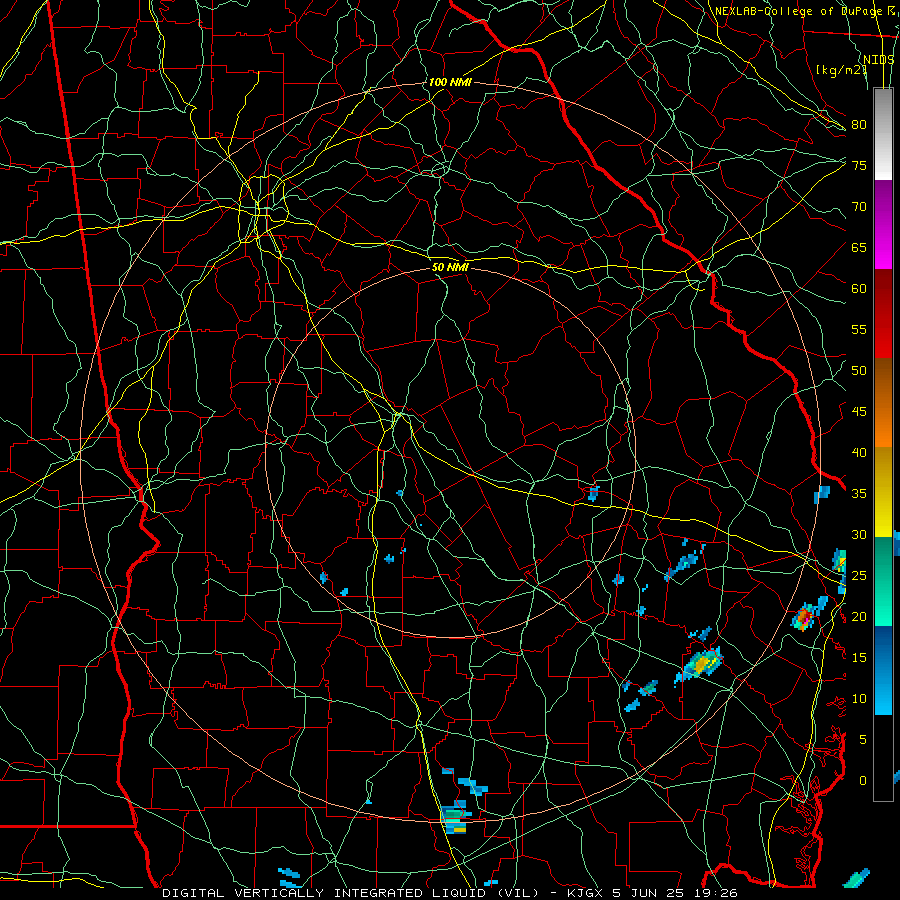Screen dimensions: 900x900
Task: Click the orange-brown segment of the color bar
Action: tap(883, 403)
